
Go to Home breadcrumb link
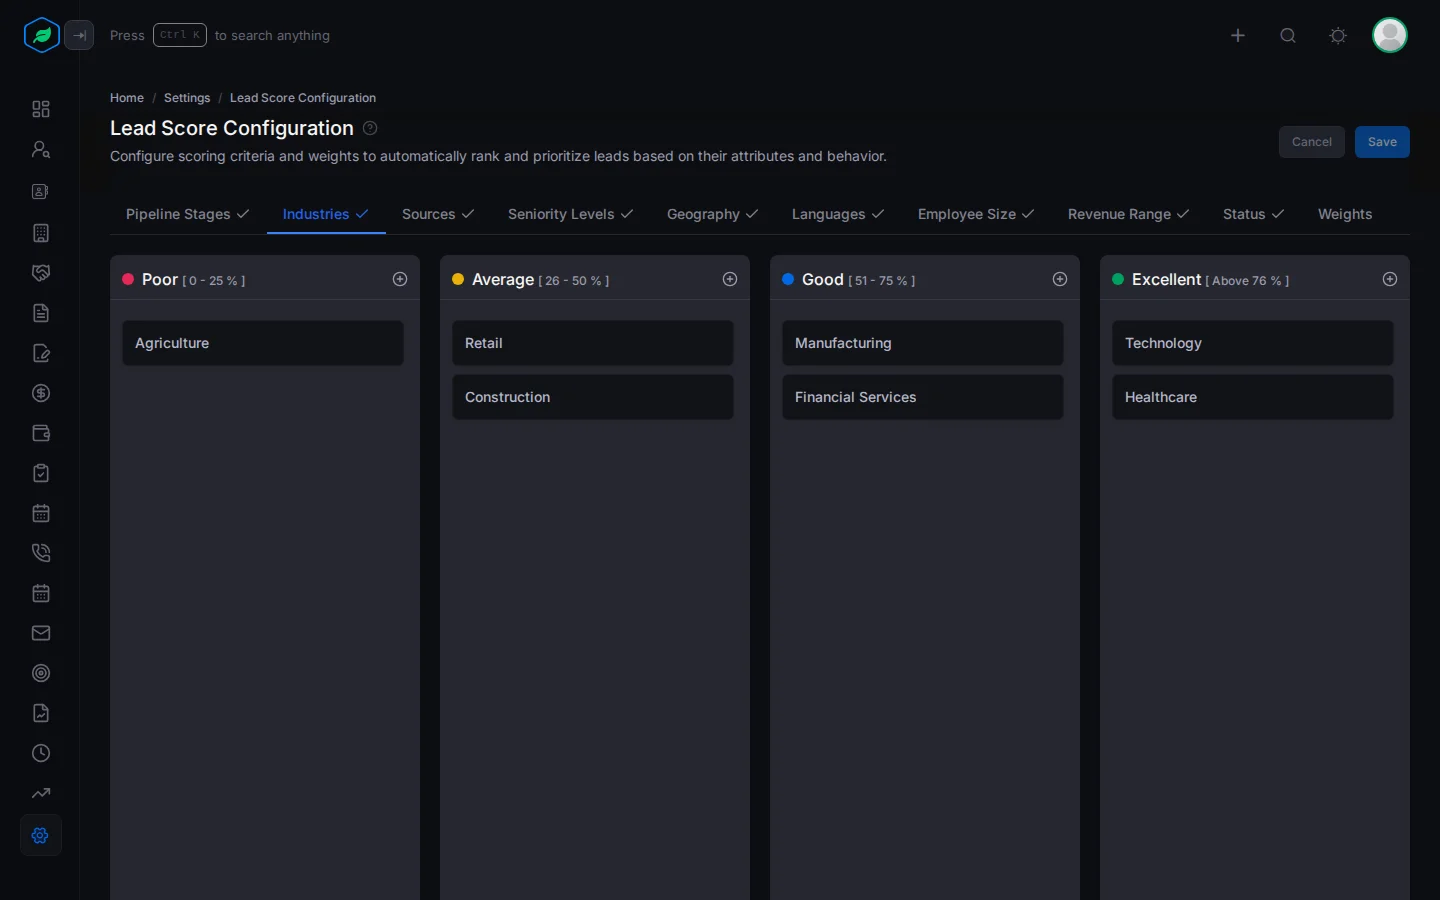(127, 98)
